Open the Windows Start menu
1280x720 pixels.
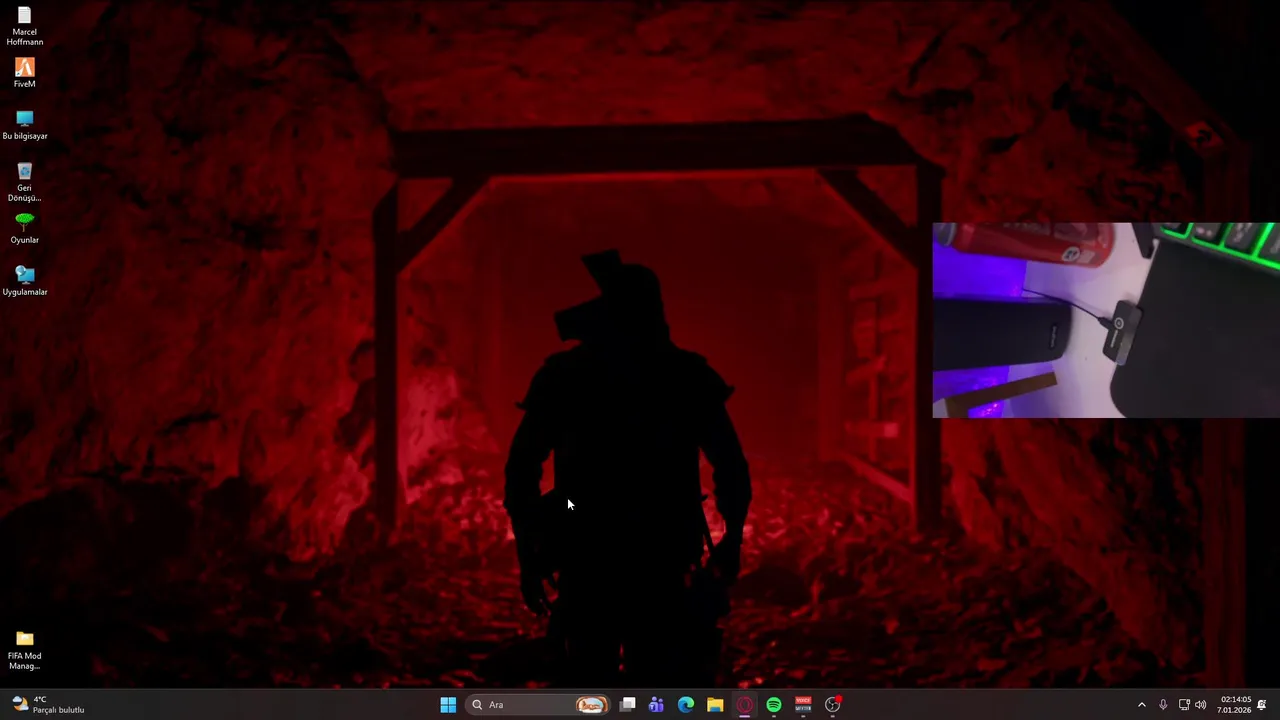click(x=448, y=705)
